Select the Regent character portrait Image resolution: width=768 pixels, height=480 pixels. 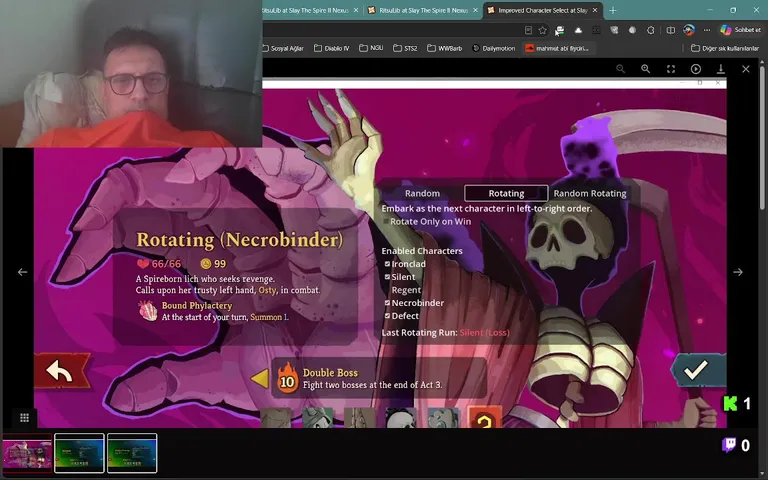pyautogui.click(x=360, y=418)
